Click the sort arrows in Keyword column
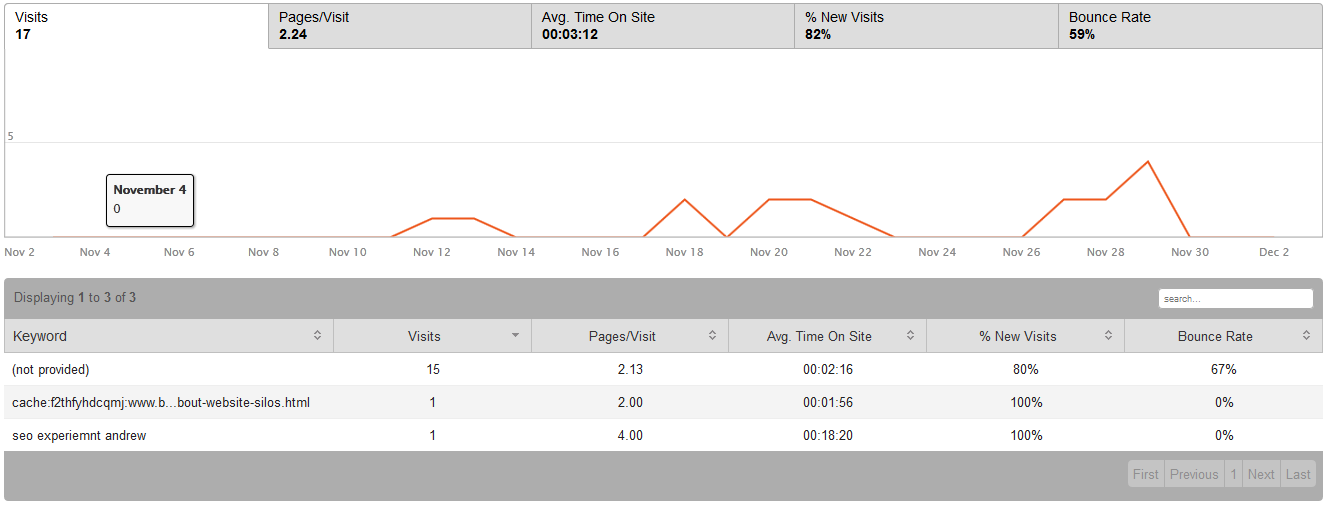The height and width of the screenshot is (506, 1324). (317, 336)
